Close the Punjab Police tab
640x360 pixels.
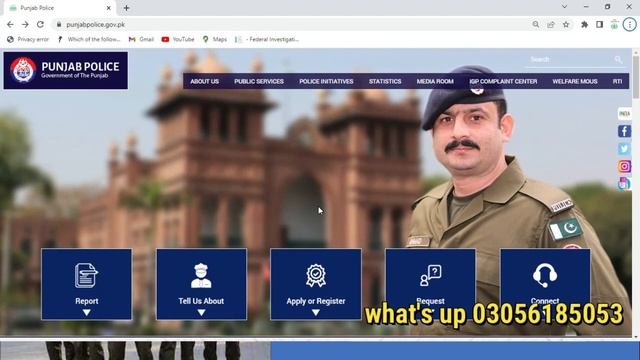point(109,8)
